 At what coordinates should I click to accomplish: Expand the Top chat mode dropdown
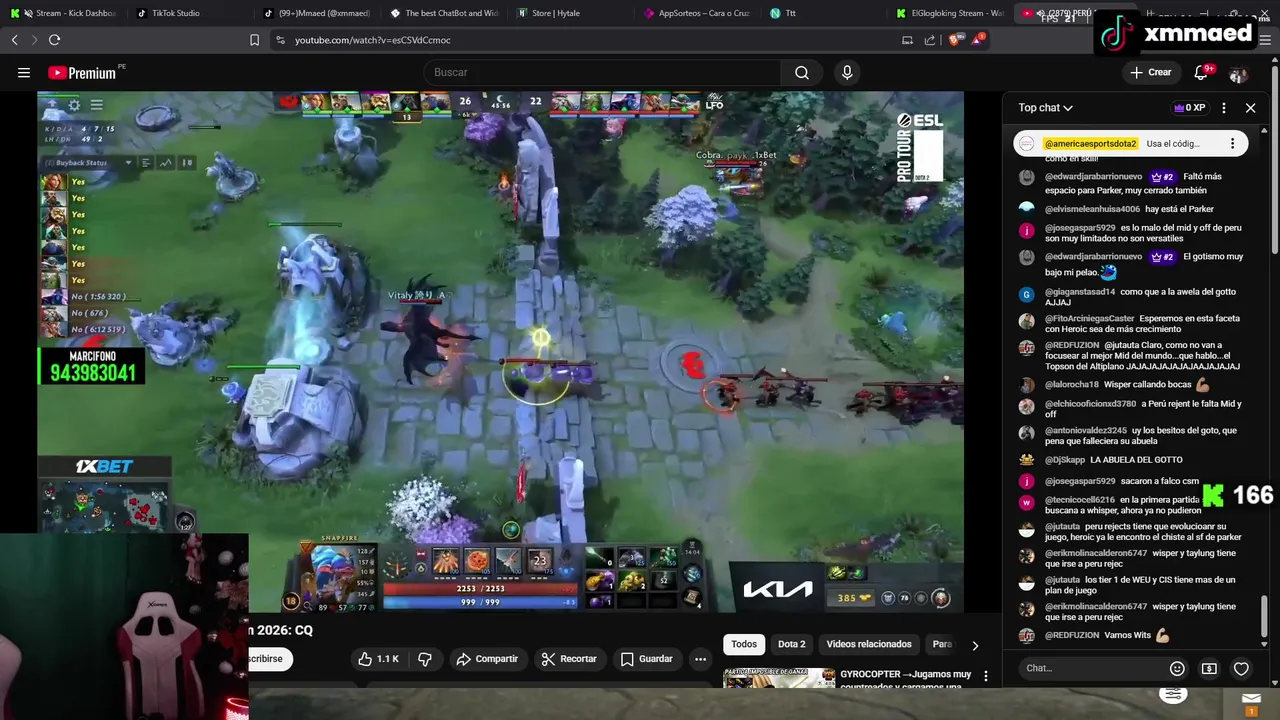point(1045,108)
